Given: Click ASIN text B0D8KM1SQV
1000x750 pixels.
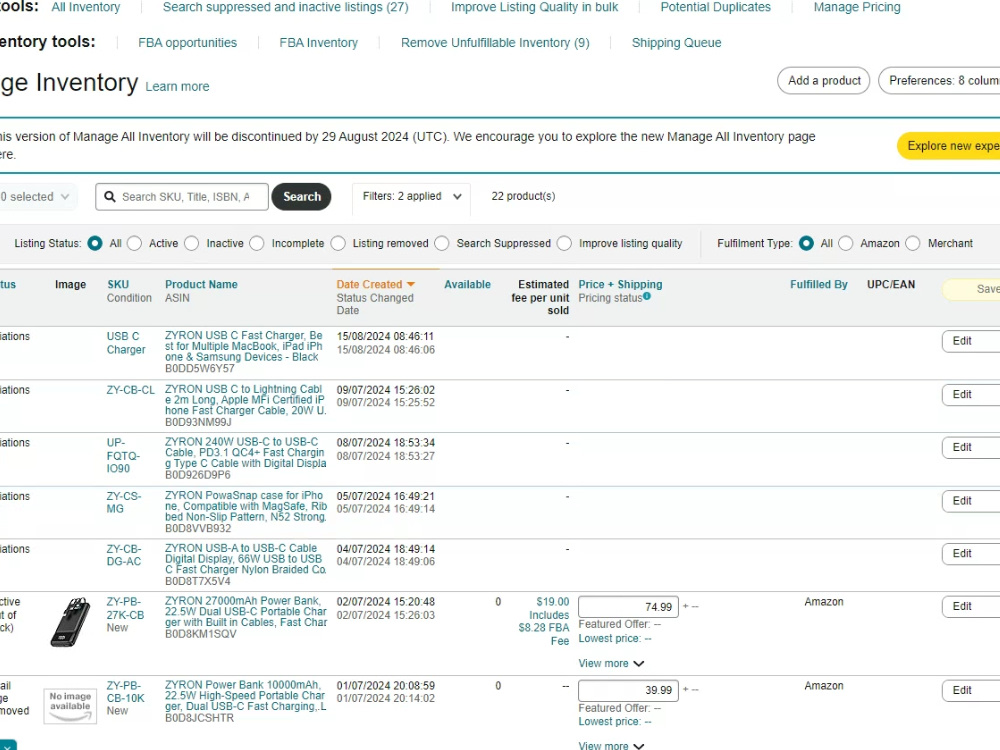Looking at the screenshot, I should click(x=201, y=634).
